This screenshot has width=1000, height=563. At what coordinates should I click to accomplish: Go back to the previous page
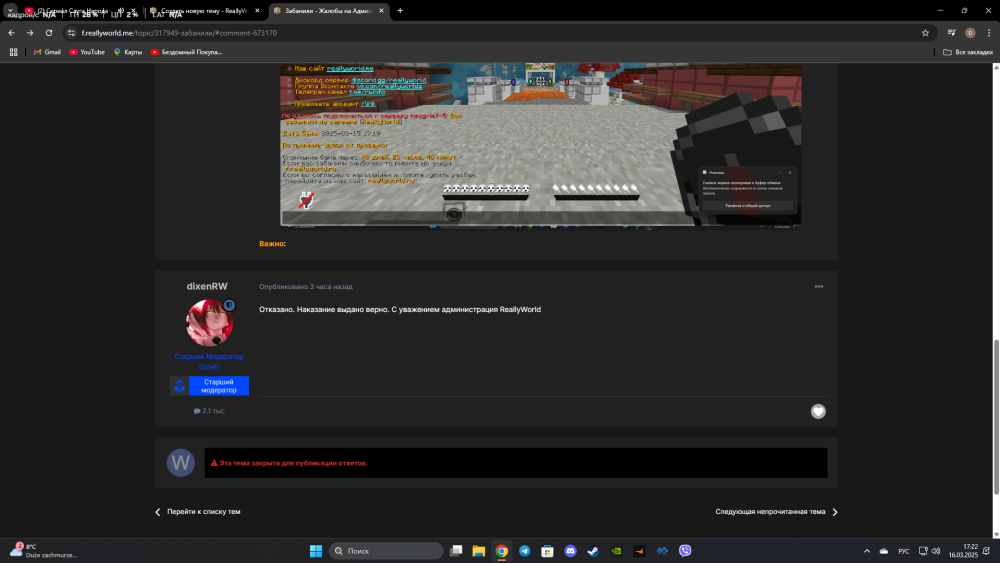[11, 33]
